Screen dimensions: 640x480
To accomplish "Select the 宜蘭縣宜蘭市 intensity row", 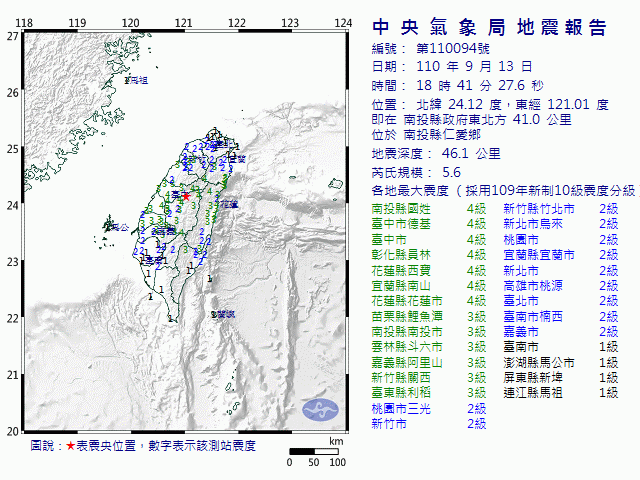I will click(561, 255).
